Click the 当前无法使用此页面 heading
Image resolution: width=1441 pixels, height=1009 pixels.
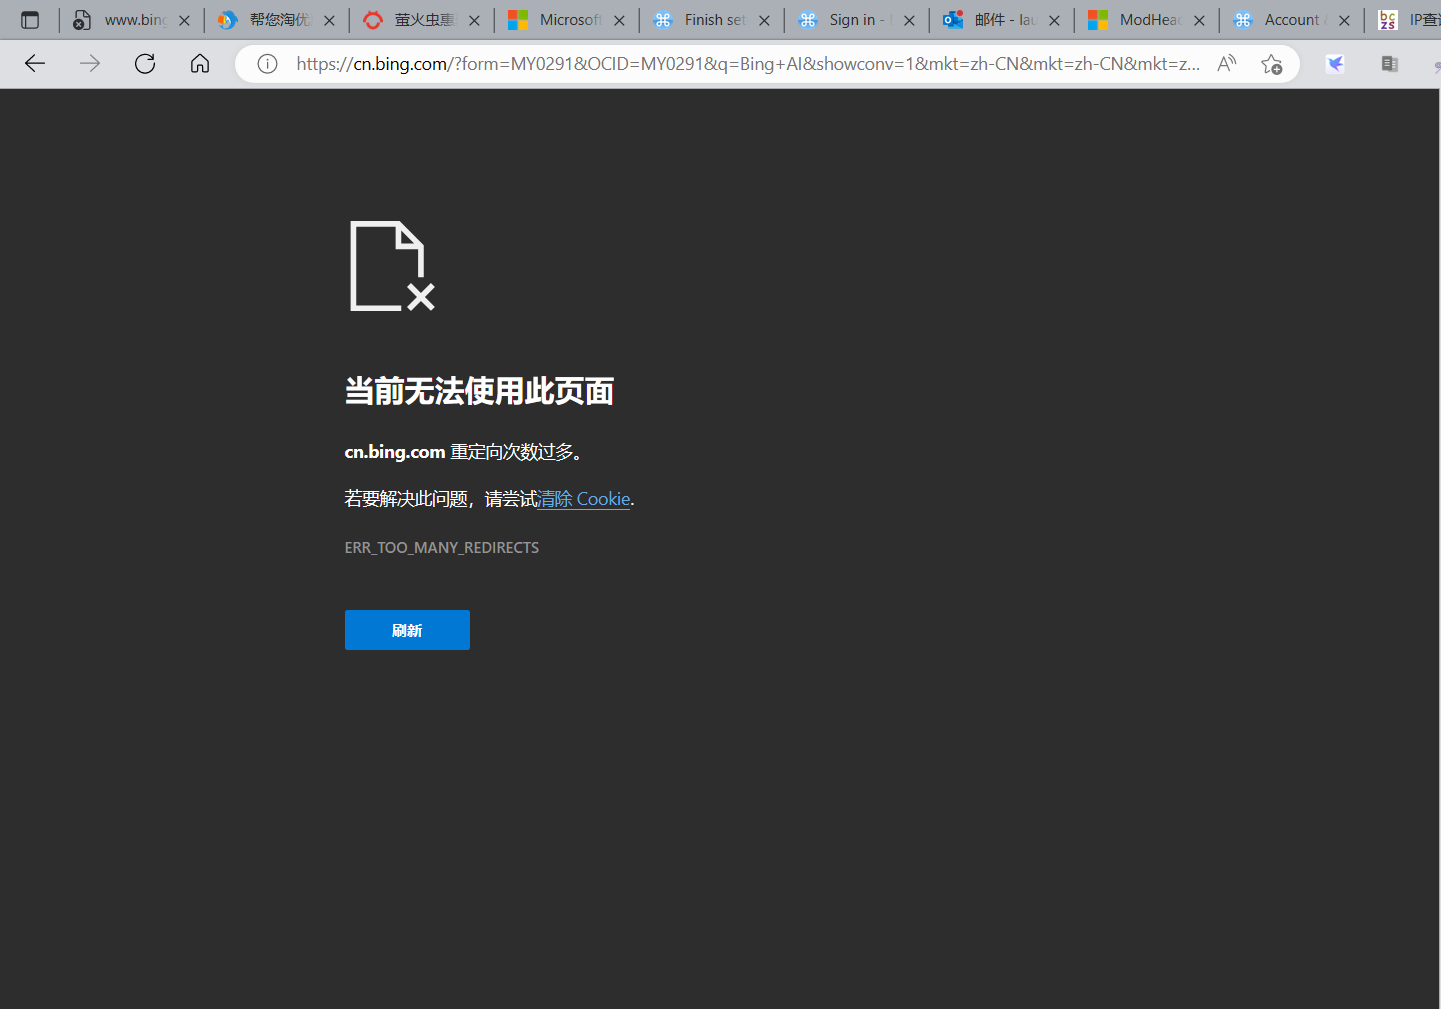479,391
